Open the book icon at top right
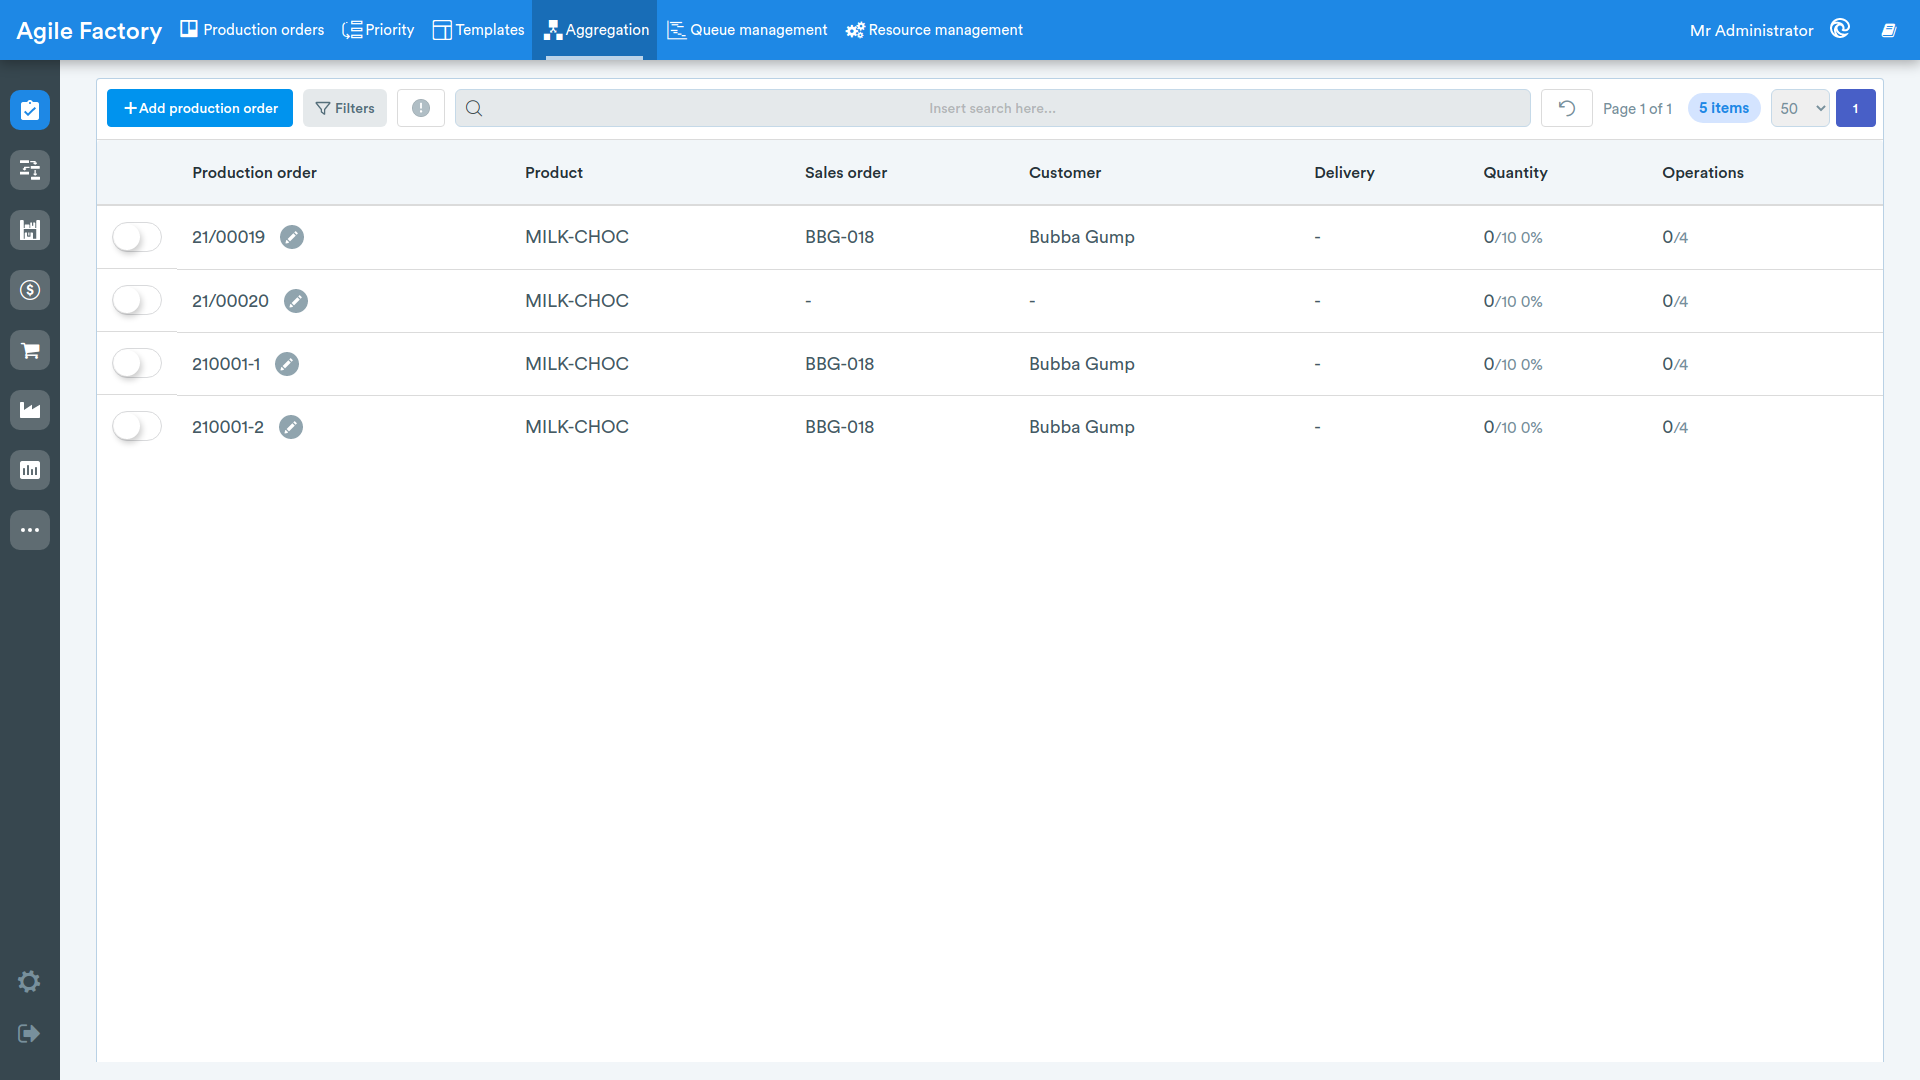Screen dimensions: 1920x1080 (x=1889, y=30)
